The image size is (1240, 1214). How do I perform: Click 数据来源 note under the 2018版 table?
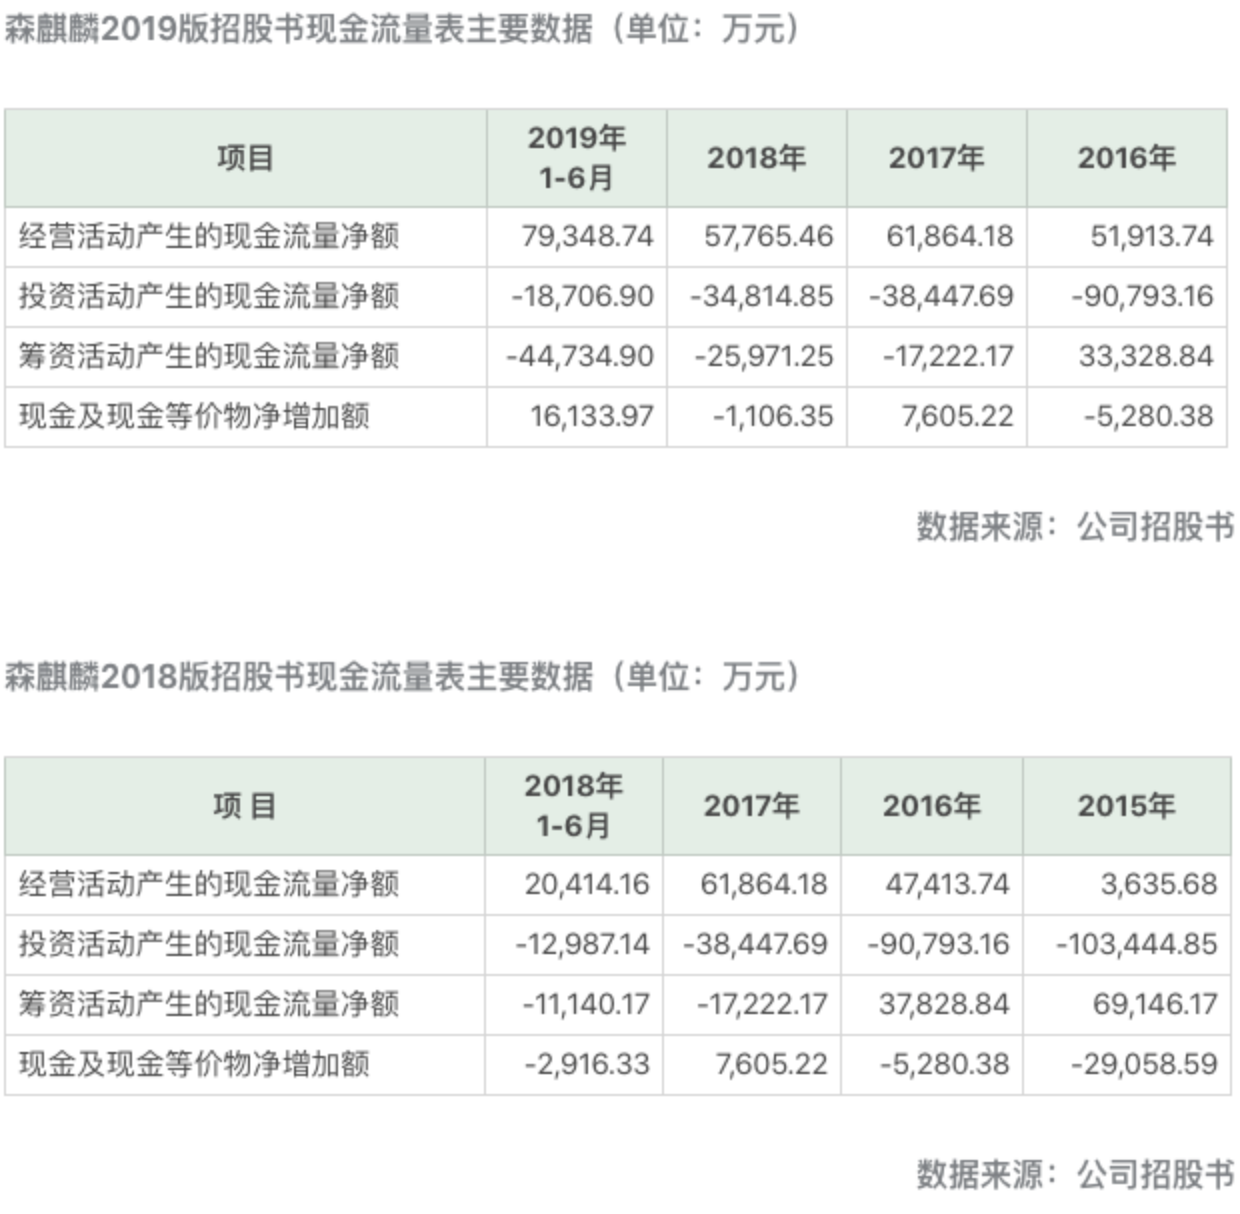[1075, 1173]
